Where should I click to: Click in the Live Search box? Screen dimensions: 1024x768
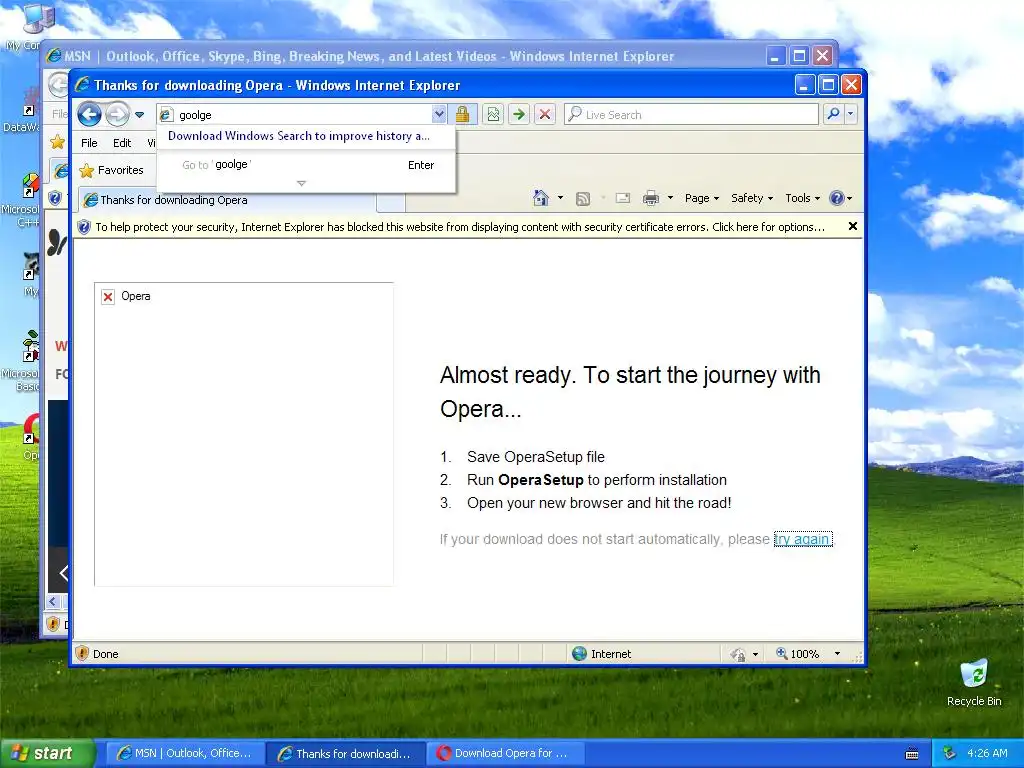point(691,114)
